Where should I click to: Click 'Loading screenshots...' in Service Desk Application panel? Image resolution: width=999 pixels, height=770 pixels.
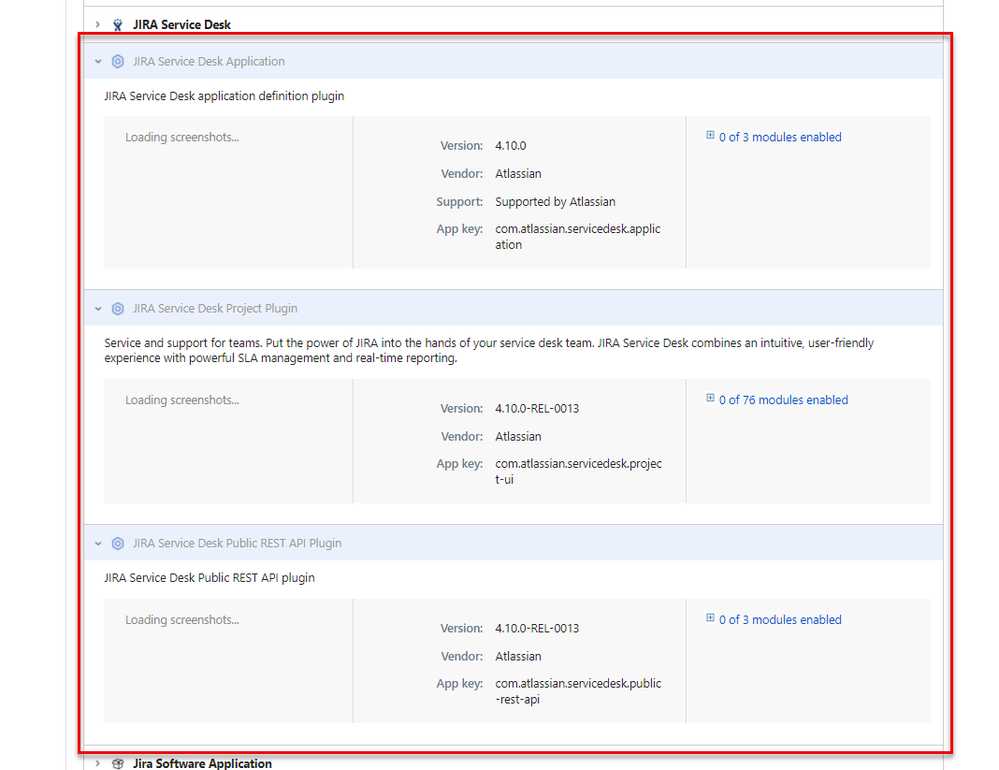[x=182, y=138]
